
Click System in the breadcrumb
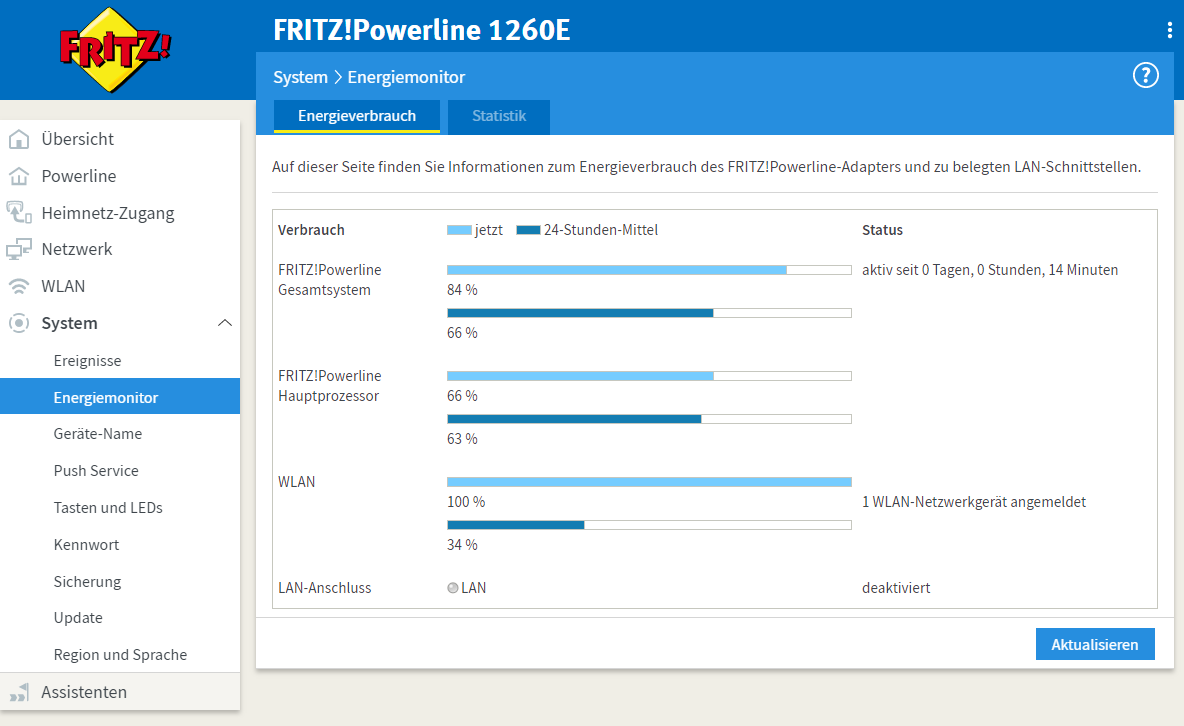(x=300, y=77)
